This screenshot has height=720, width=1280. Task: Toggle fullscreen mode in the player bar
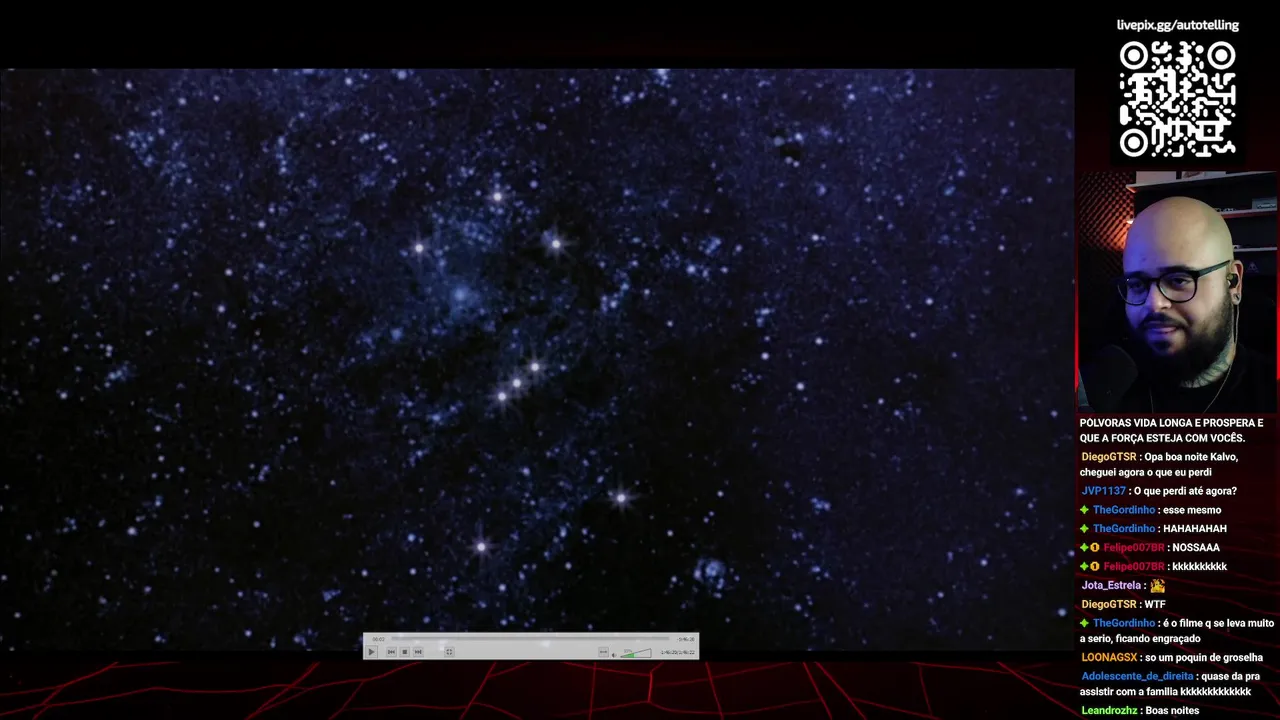[x=449, y=652]
